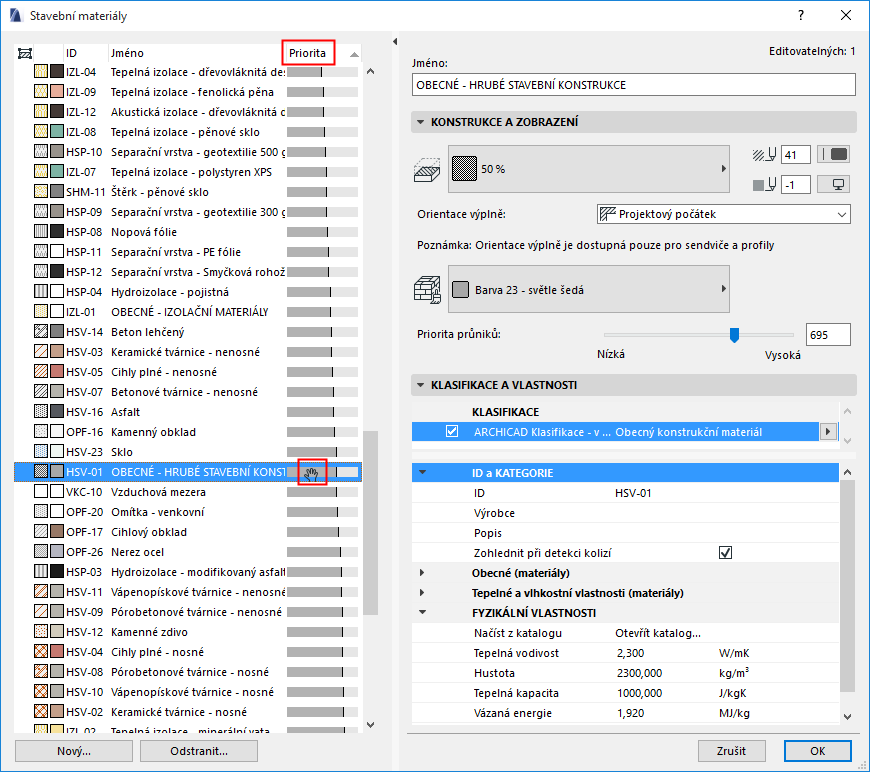Click the fill pen number field 41
This screenshot has height=772, width=870.
(x=795, y=154)
